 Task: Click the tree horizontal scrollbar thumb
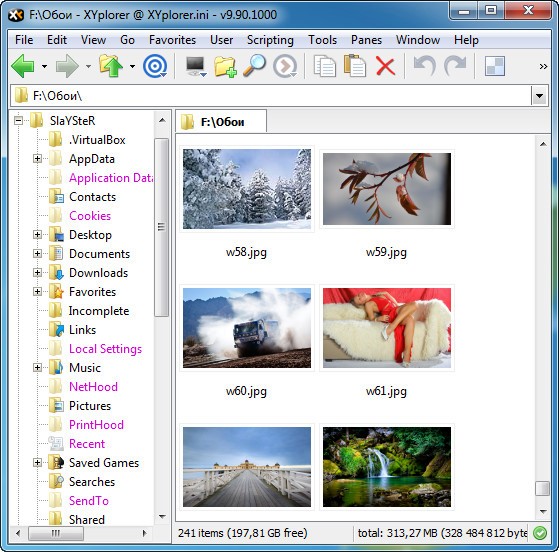click(56, 533)
